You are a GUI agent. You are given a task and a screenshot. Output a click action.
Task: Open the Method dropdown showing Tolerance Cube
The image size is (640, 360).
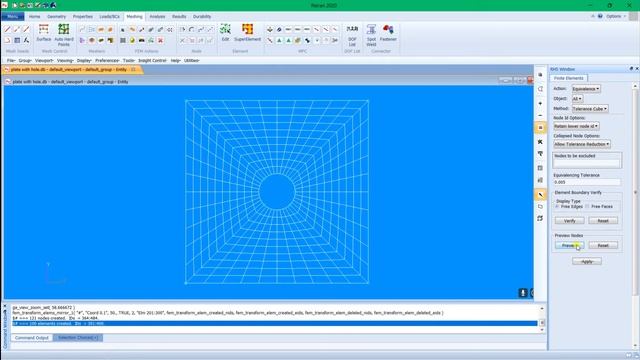590,109
